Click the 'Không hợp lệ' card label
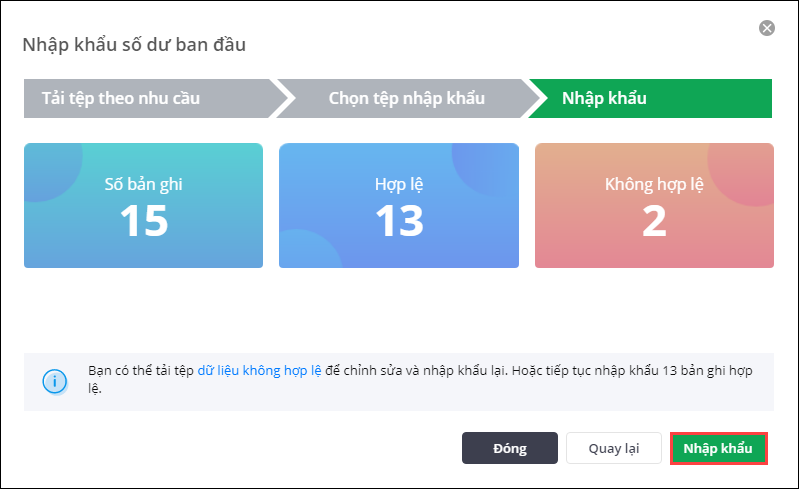The height and width of the screenshot is (489, 799). click(654, 184)
